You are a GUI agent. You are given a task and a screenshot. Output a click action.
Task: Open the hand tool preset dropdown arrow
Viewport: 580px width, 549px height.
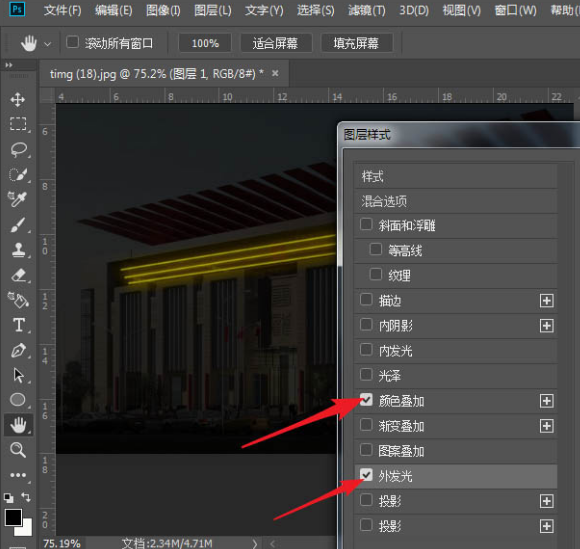coord(47,44)
